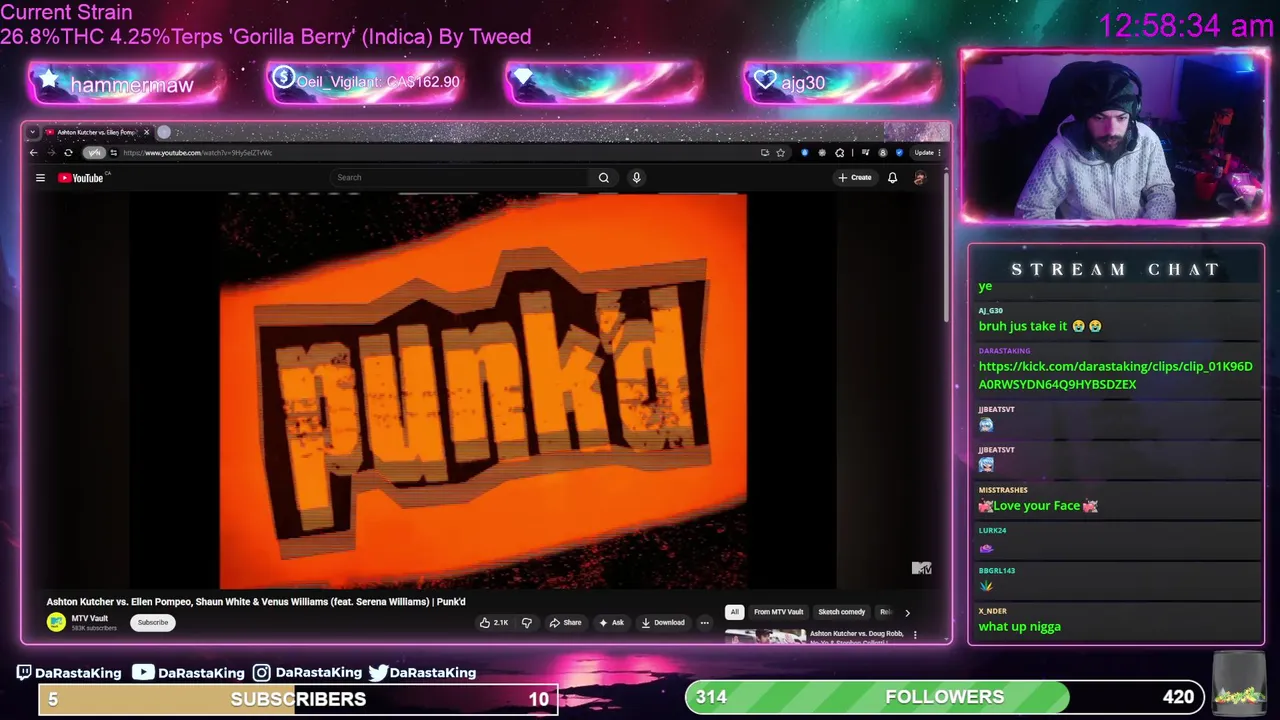Click the Punk'd video player
This screenshot has width=1280, height=720.
point(483,391)
